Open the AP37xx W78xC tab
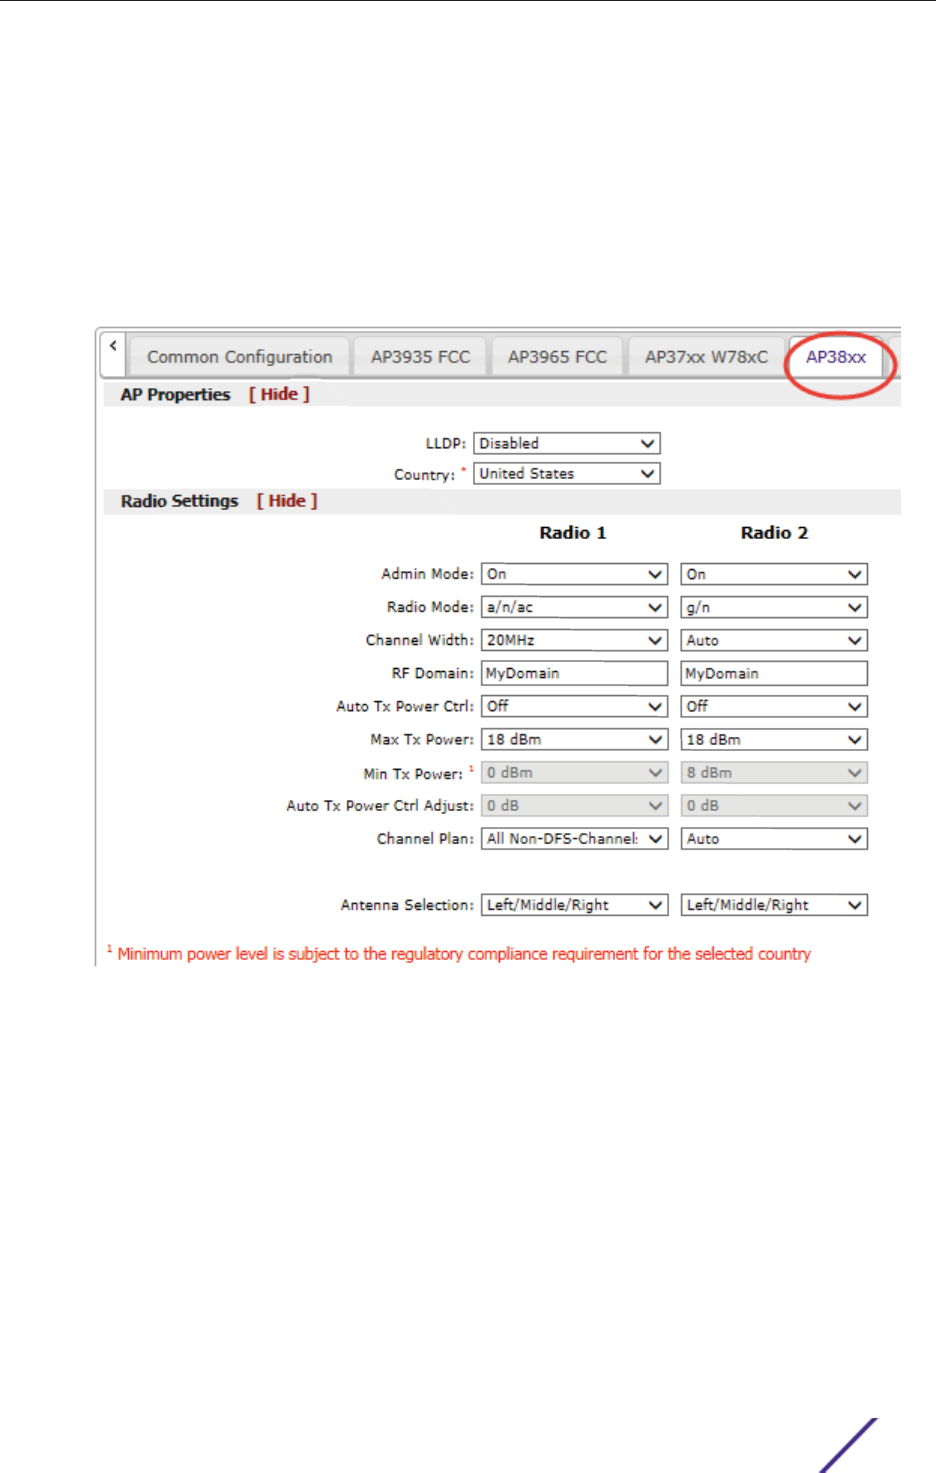The height and width of the screenshot is (1473, 936). 706,357
